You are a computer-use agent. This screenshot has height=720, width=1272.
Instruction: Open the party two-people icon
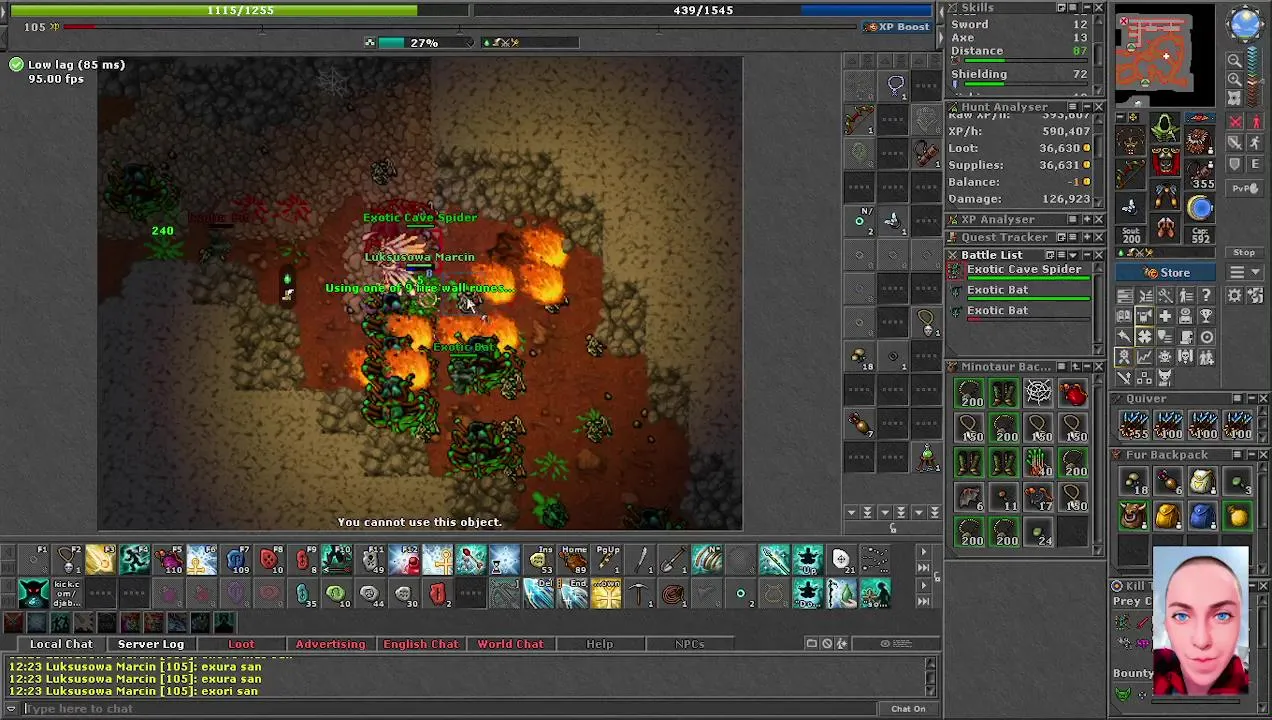point(1207,356)
